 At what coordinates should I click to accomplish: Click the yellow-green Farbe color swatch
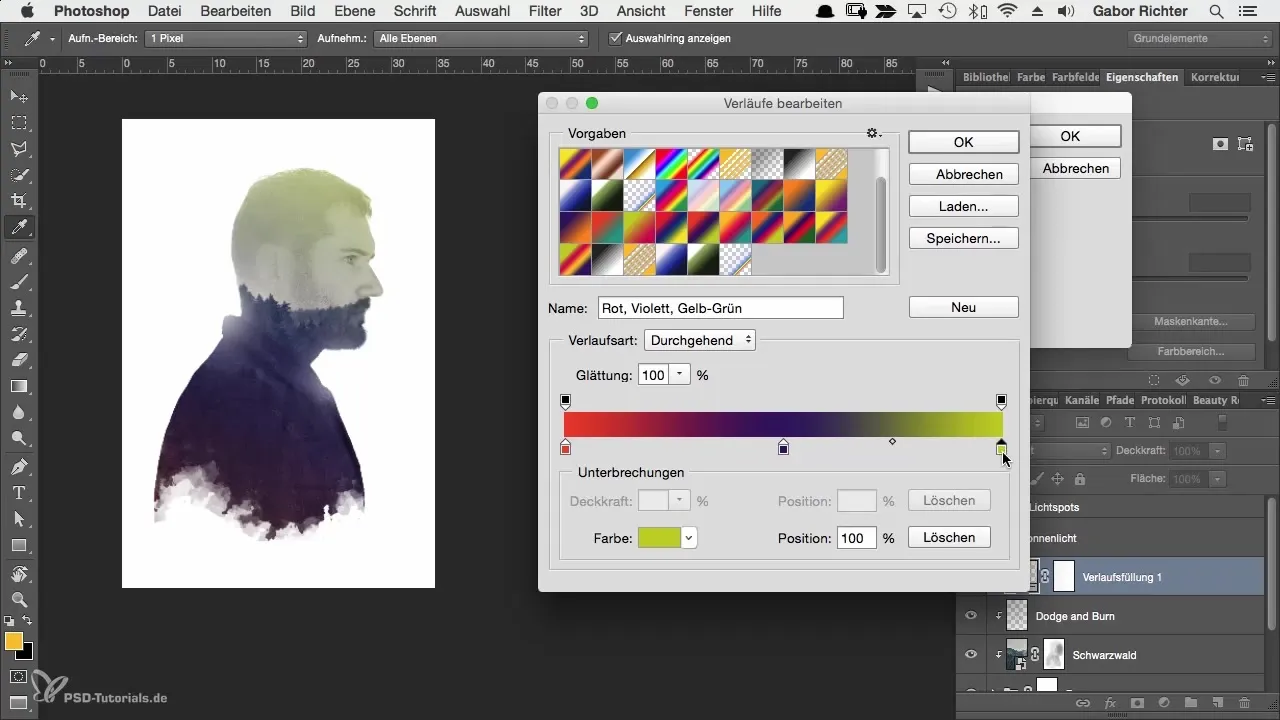click(x=660, y=538)
